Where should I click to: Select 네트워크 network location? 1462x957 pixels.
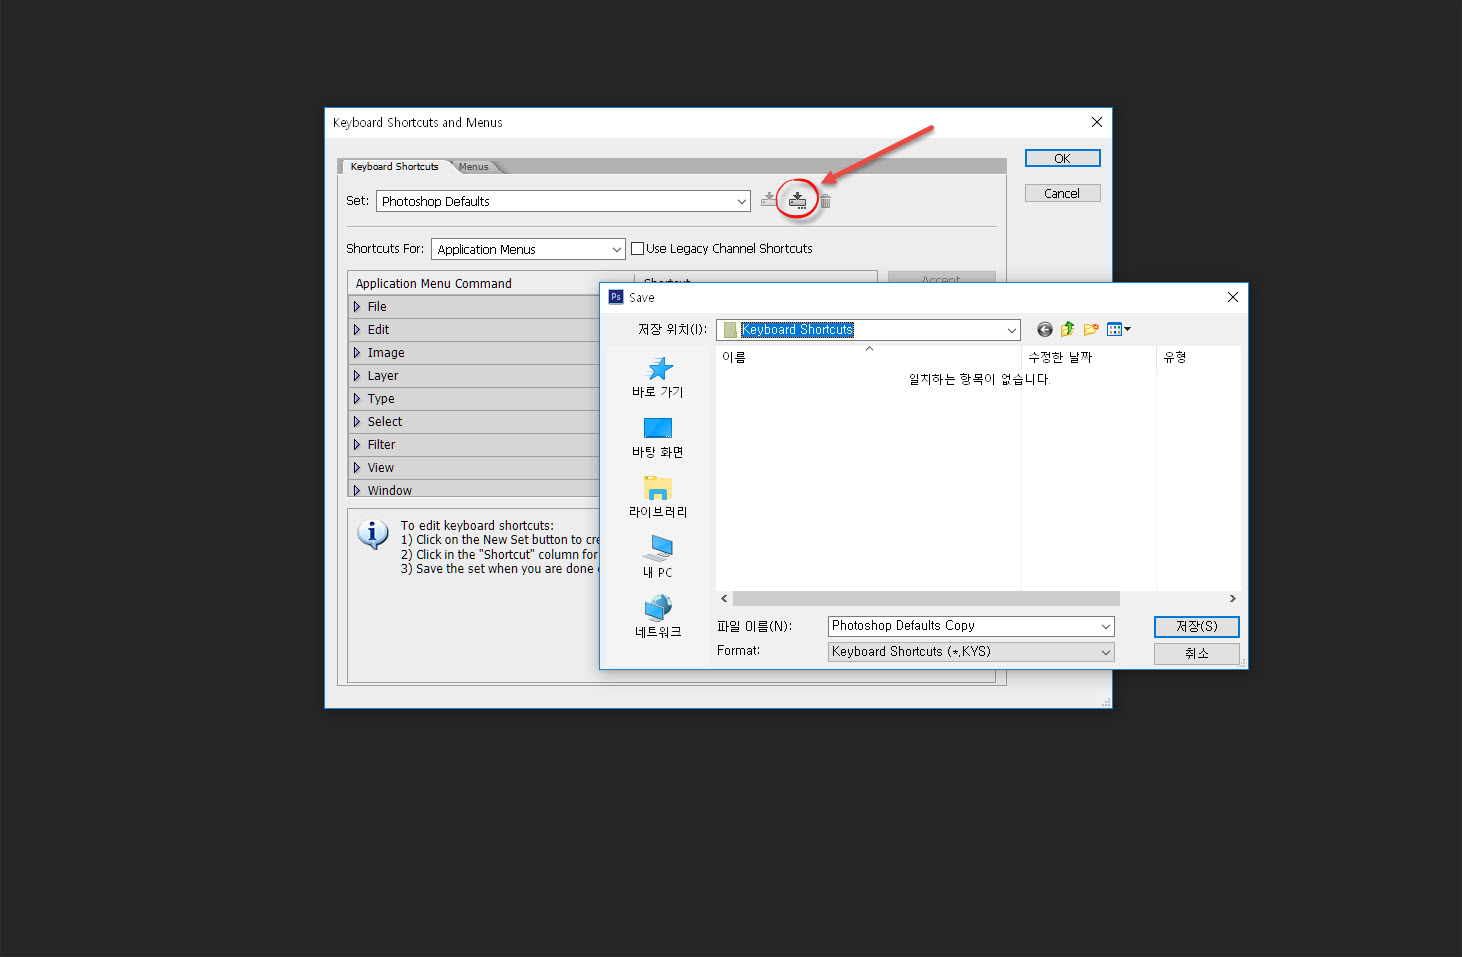tap(658, 618)
